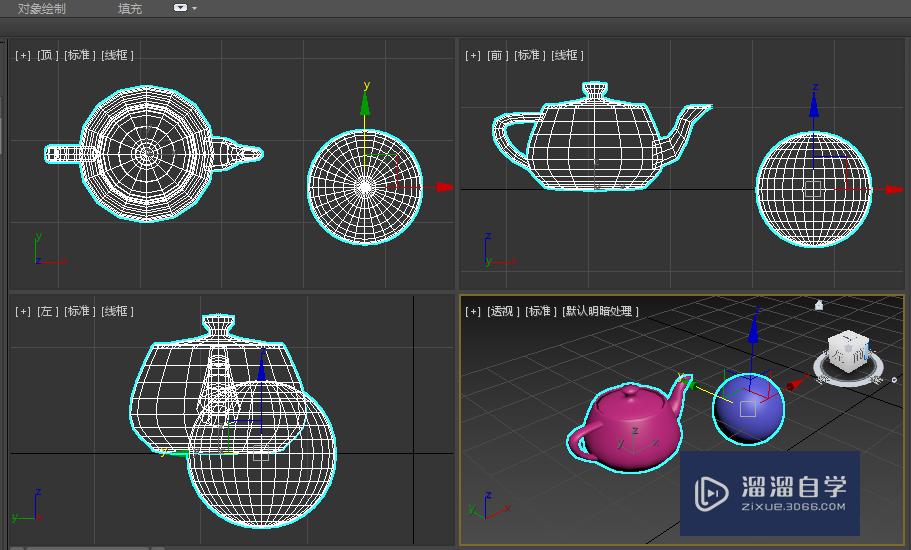Open [标准] menu in the Front viewport

[x=529, y=55]
